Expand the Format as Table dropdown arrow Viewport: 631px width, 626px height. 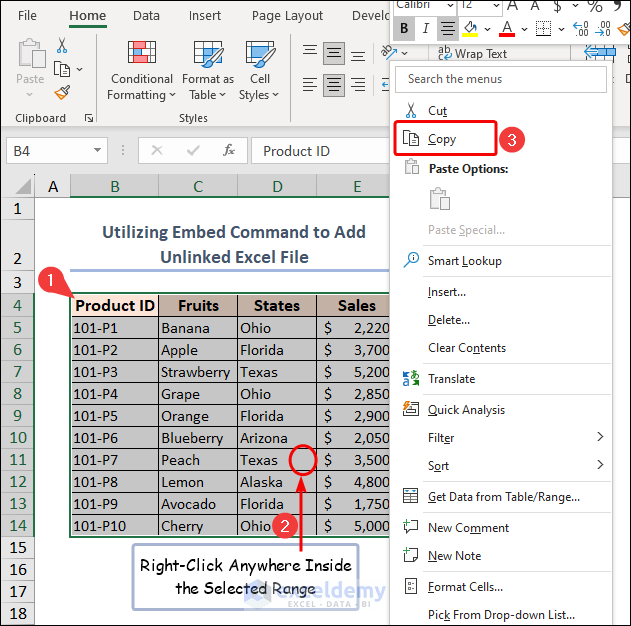click(x=222, y=95)
